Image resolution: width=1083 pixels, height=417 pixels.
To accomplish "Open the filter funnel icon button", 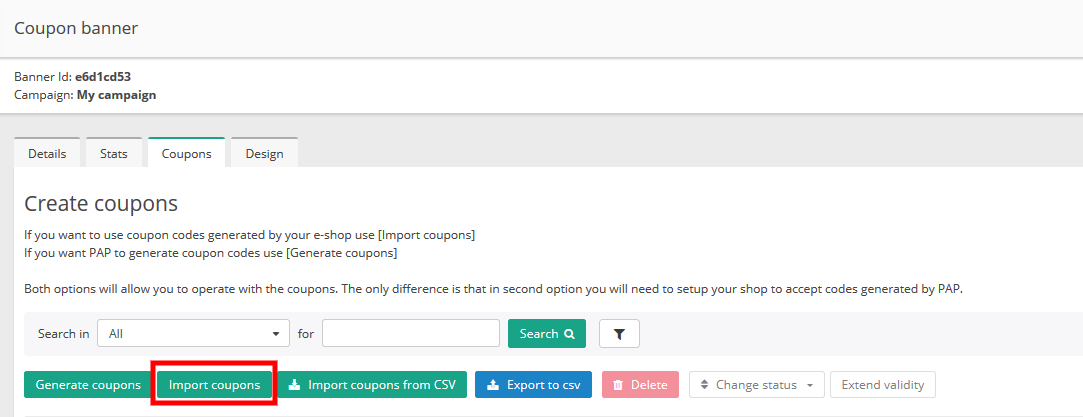I will pos(619,334).
